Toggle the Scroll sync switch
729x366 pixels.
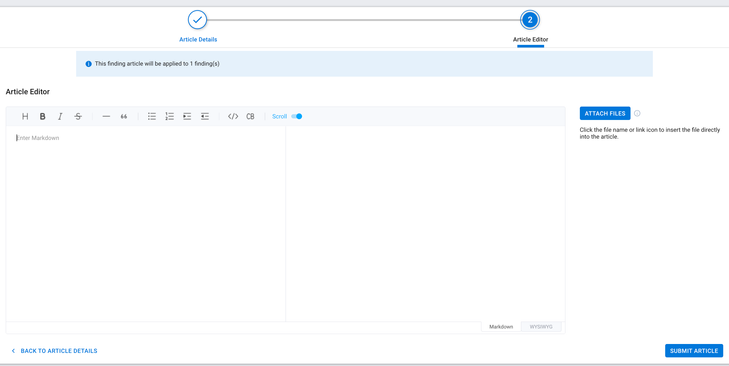coord(297,116)
